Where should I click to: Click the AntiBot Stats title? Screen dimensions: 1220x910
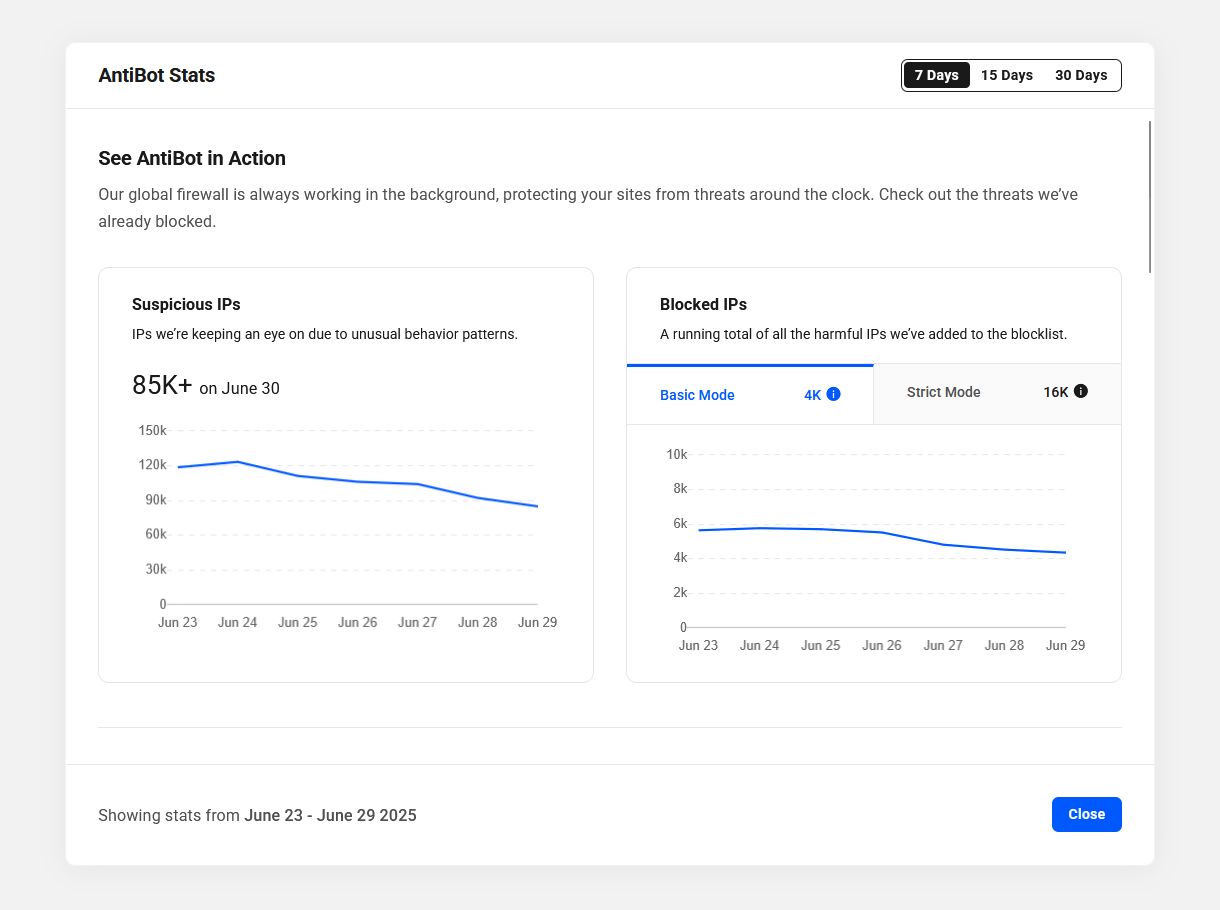click(x=156, y=75)
